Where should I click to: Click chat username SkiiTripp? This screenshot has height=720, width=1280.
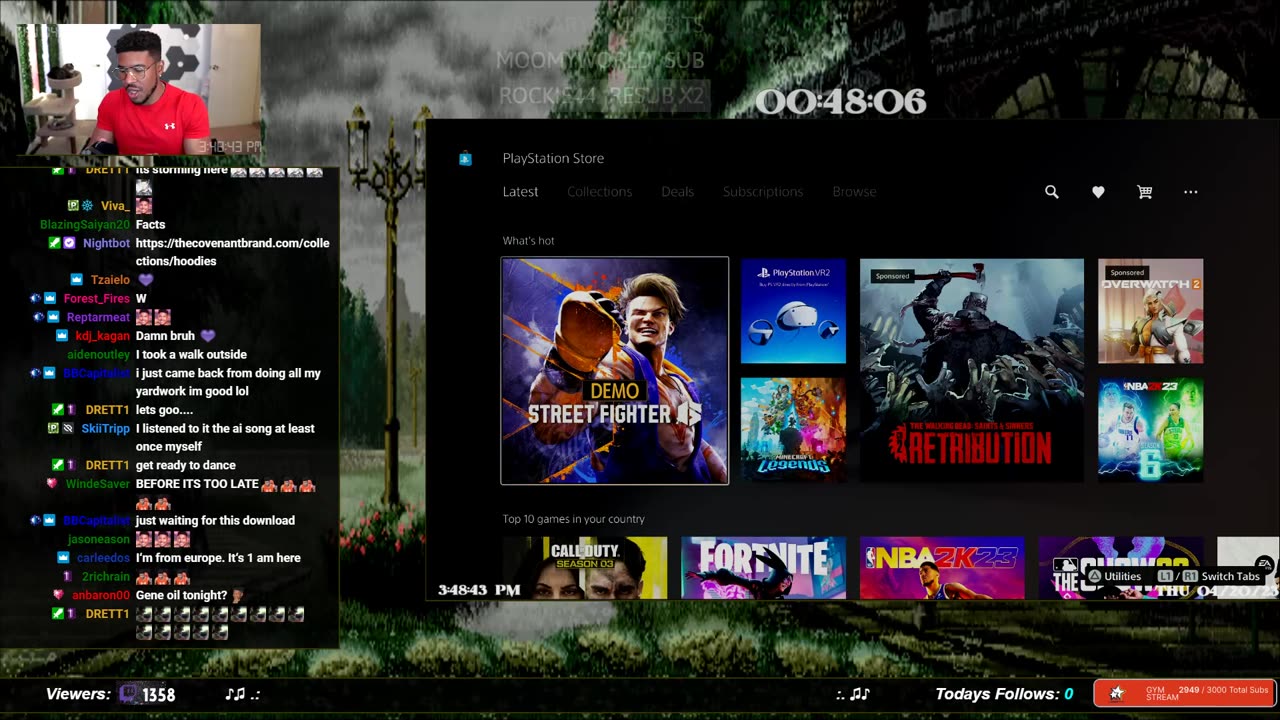[105, 428]
